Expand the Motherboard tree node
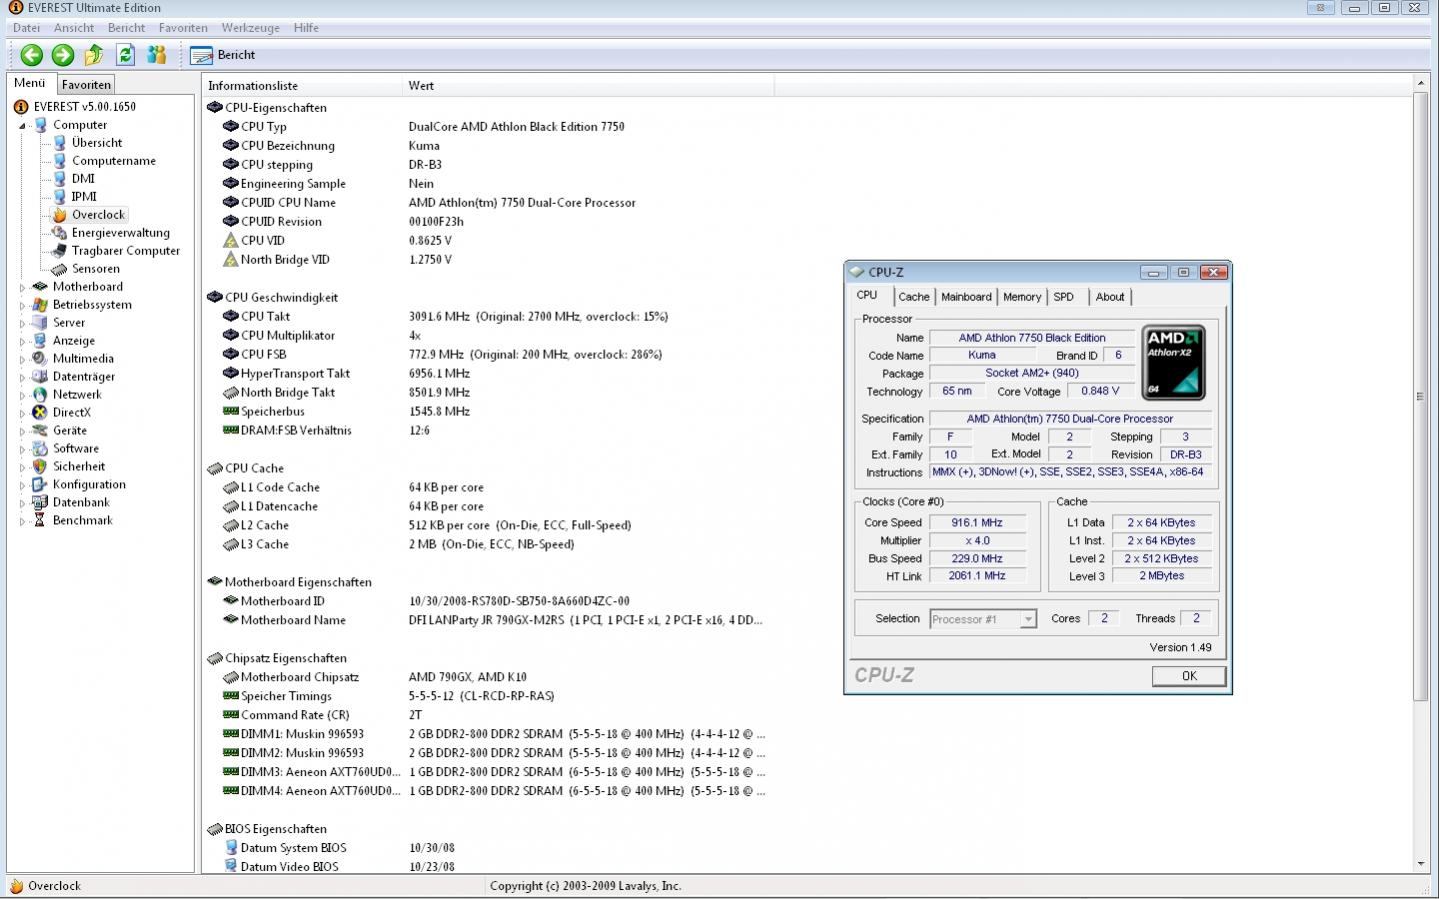The image size is (1439, 899). (x=22, y=287)
